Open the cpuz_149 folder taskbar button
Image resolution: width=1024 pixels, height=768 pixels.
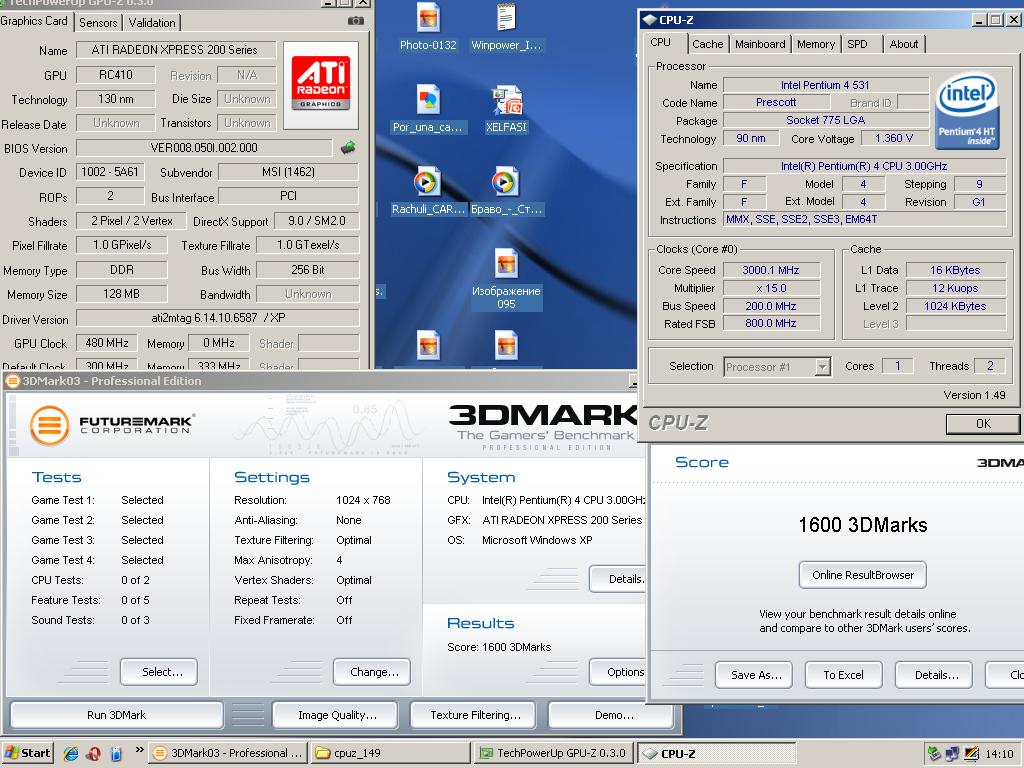coord(390,753)
